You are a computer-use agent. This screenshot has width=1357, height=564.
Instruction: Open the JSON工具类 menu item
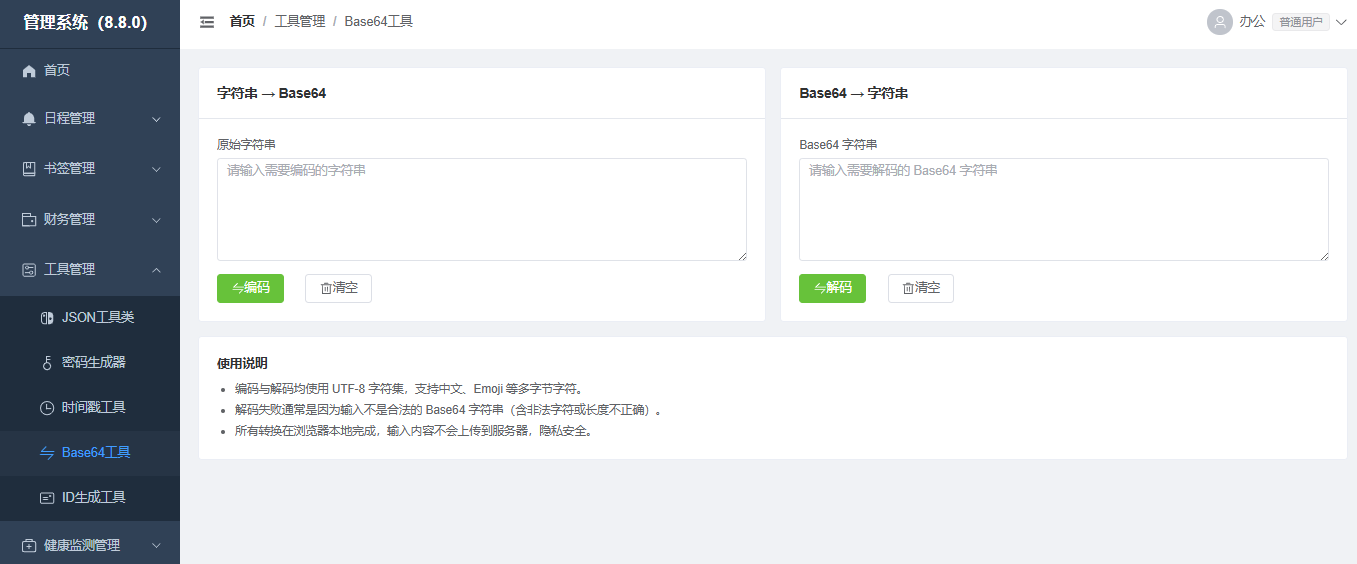(x=90, y=318)
